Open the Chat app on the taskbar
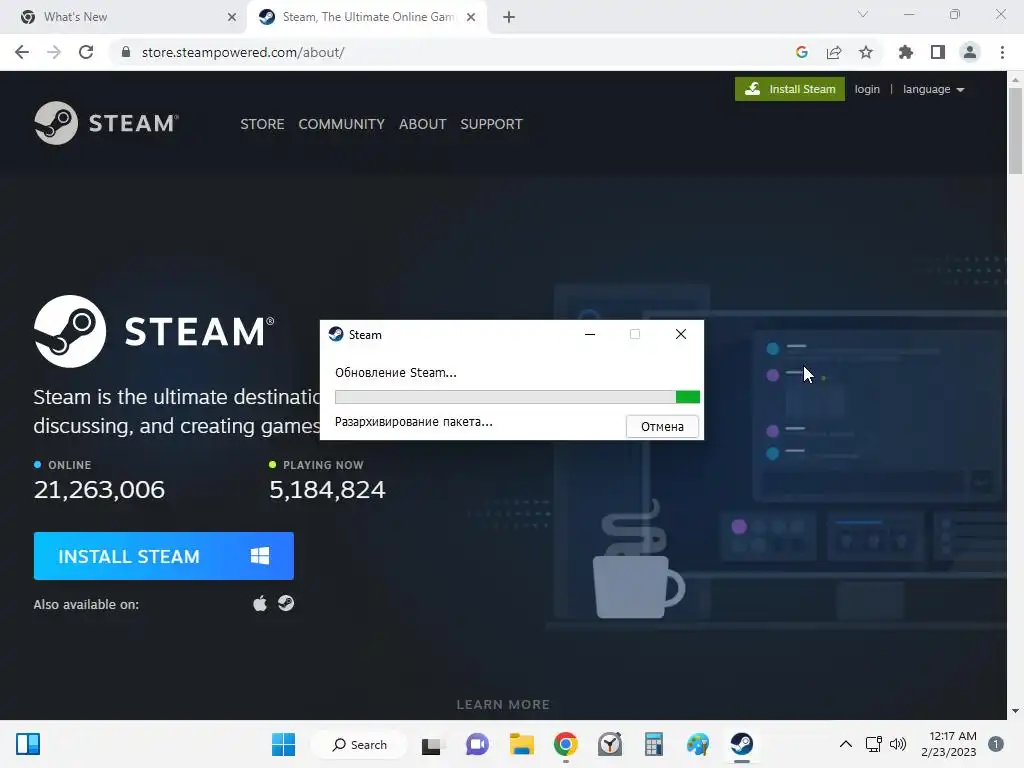The width and height of the screenshot is (1024, 768). click(477, 744)
